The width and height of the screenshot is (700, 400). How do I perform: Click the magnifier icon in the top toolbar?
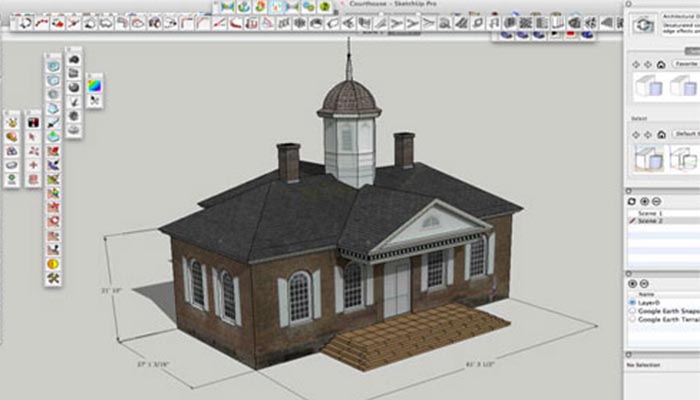445,23
